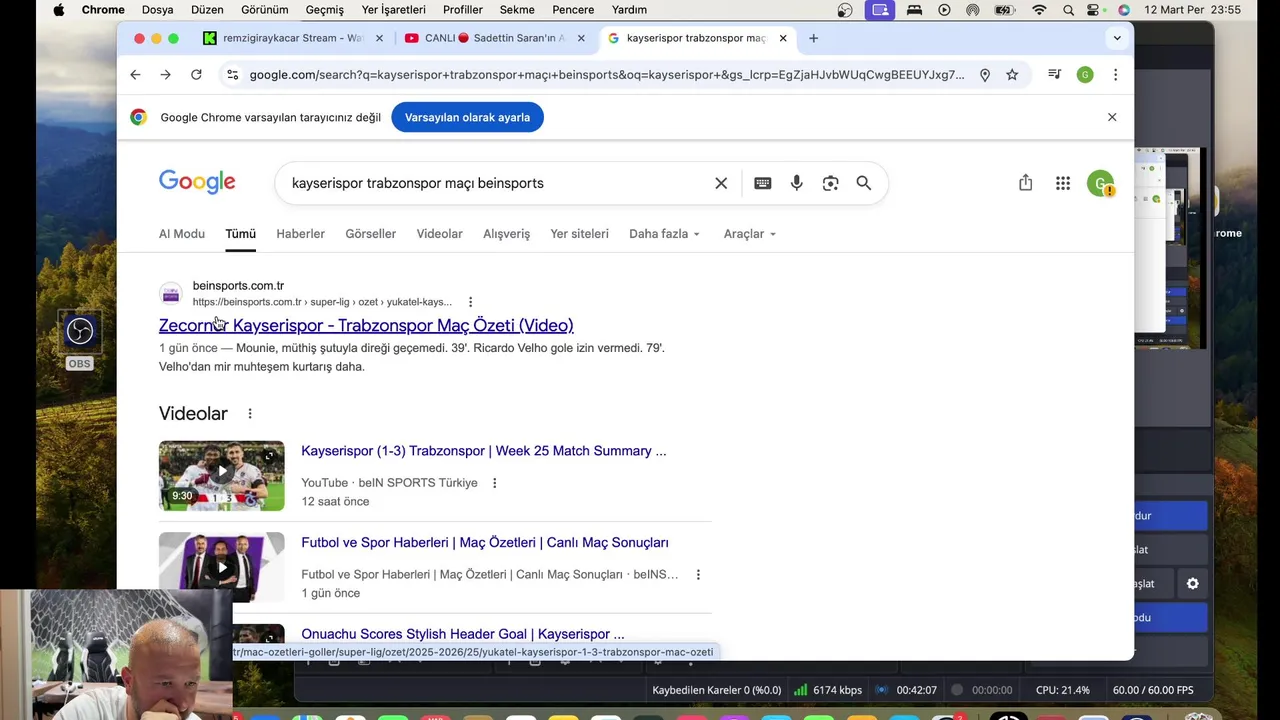Close the CANLI Sadettin Saran tab
Screen dimensions: 1280x720
point(581,38)
